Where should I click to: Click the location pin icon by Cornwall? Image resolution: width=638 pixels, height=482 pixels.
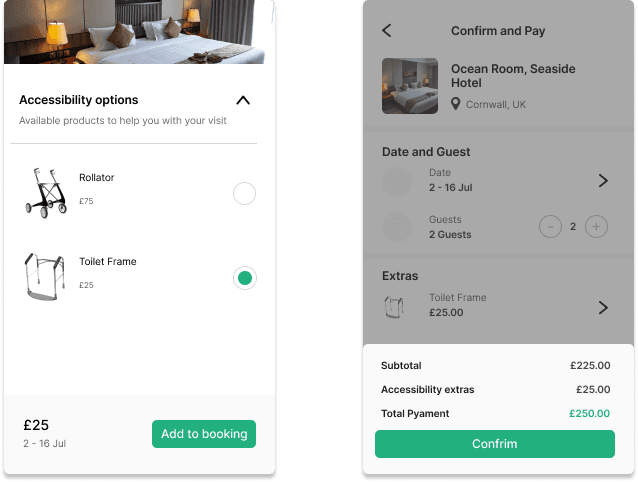coord(456,104)
